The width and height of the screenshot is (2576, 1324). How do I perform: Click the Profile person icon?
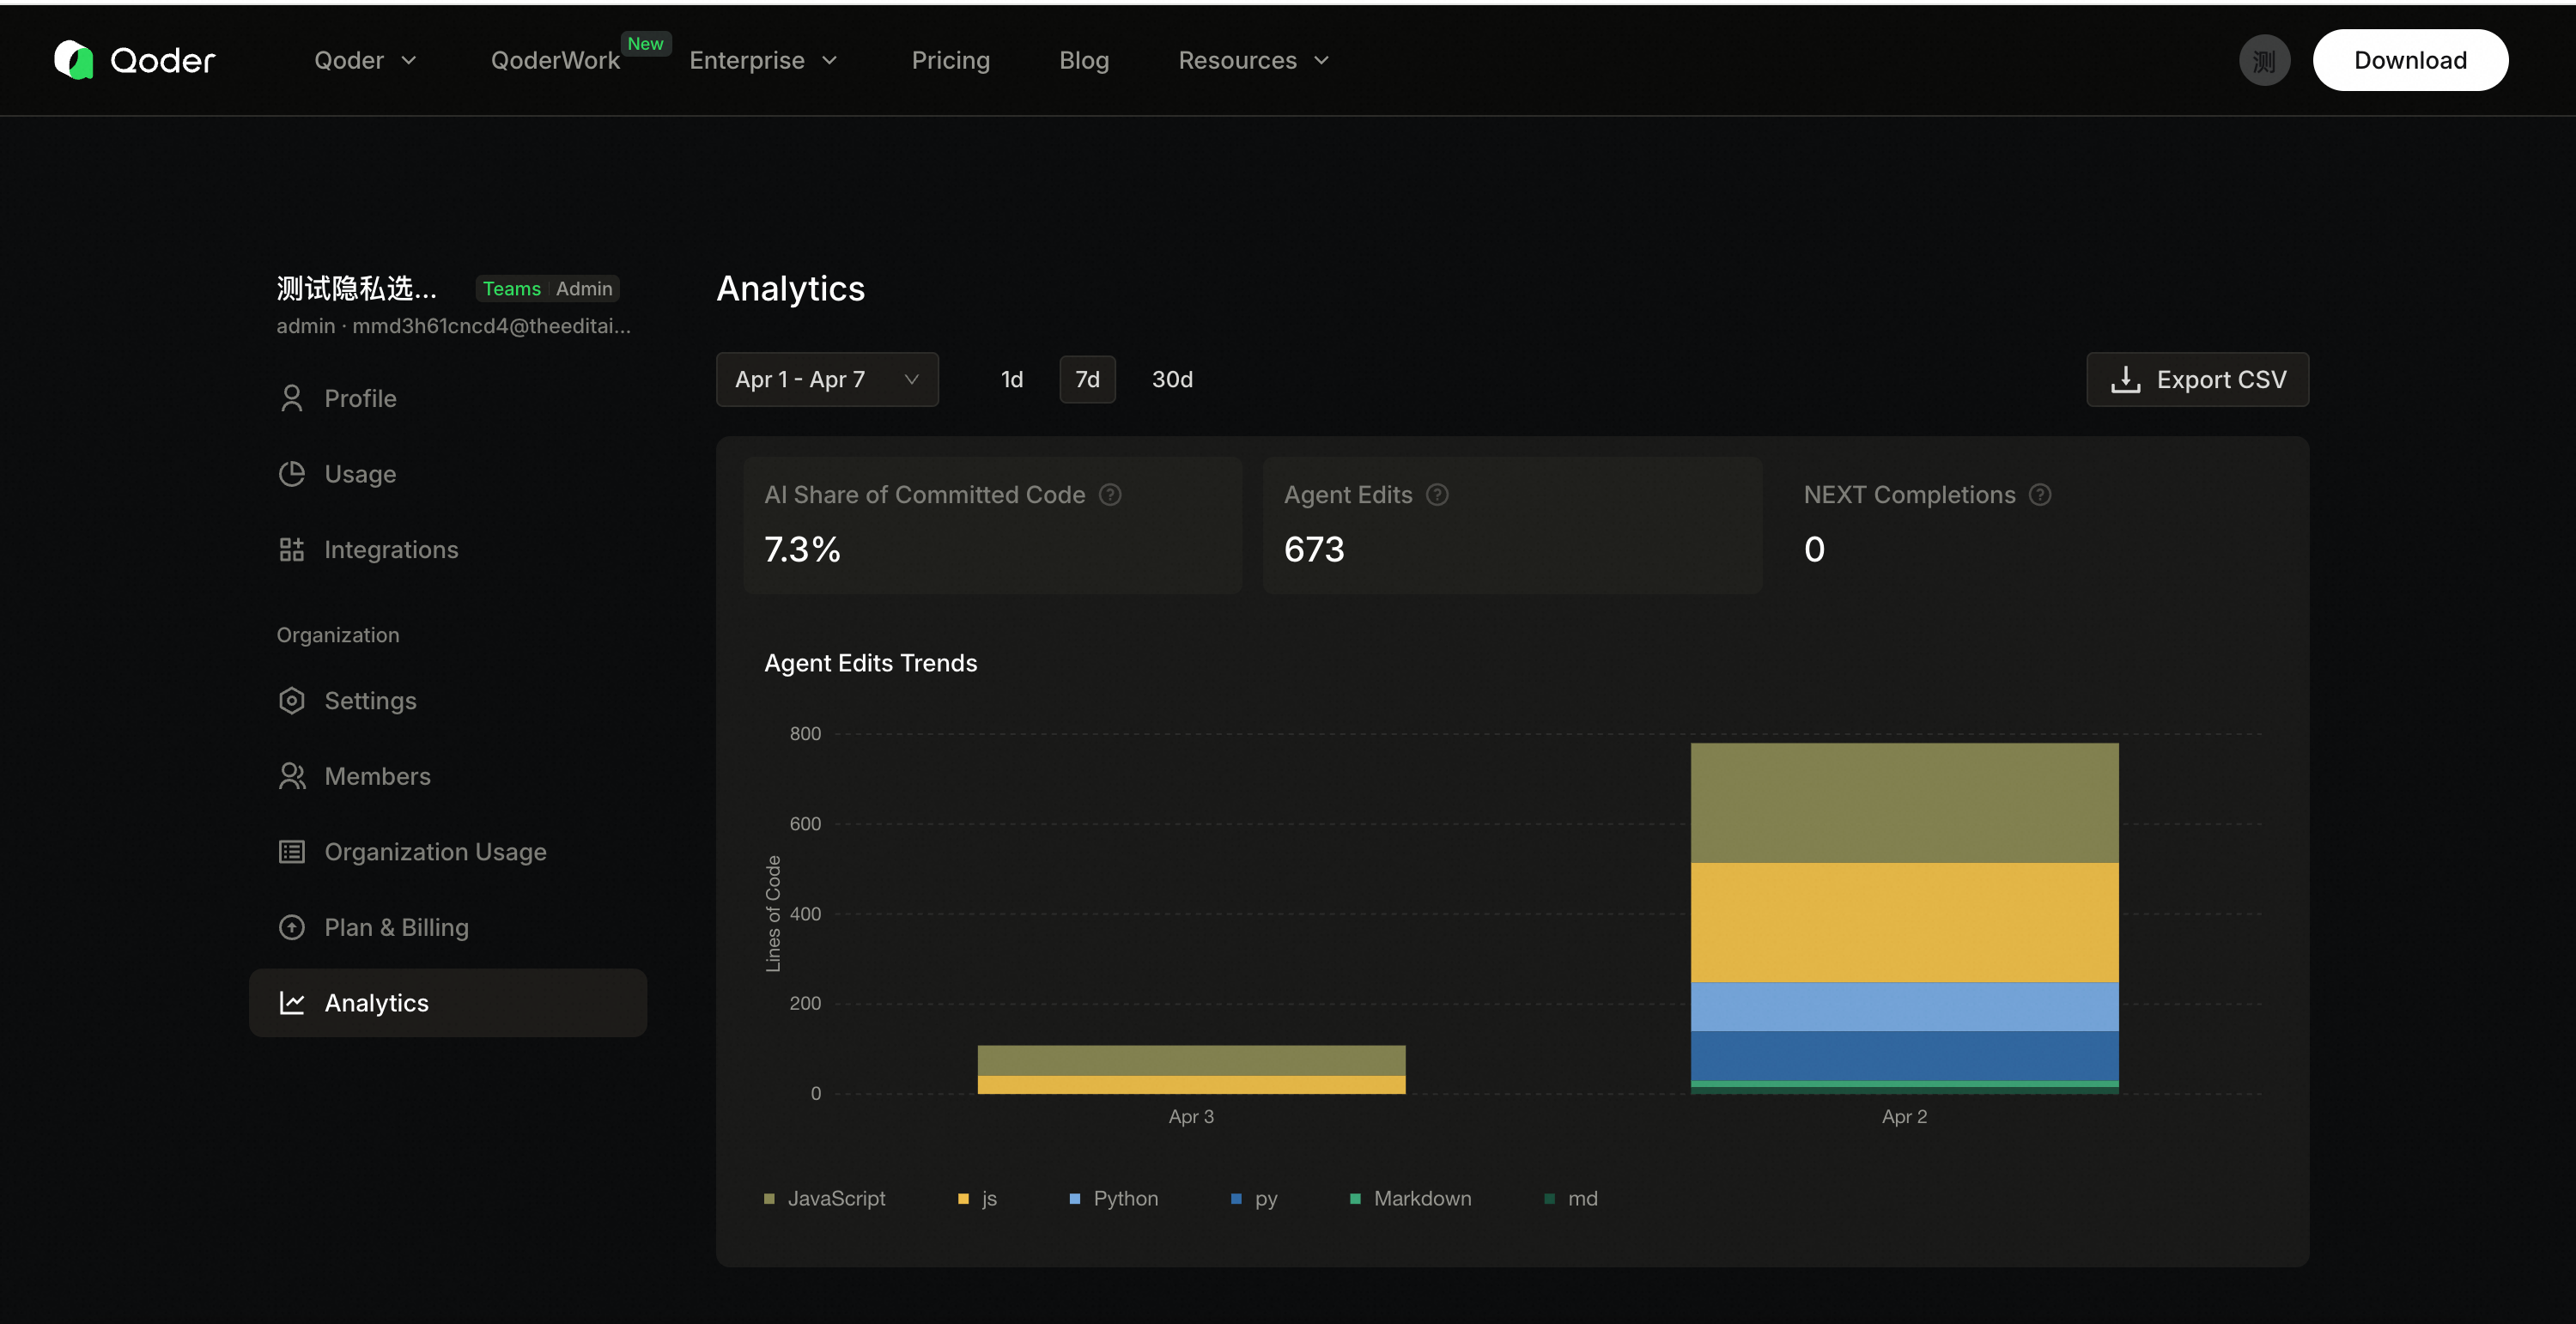coord(291,398)
